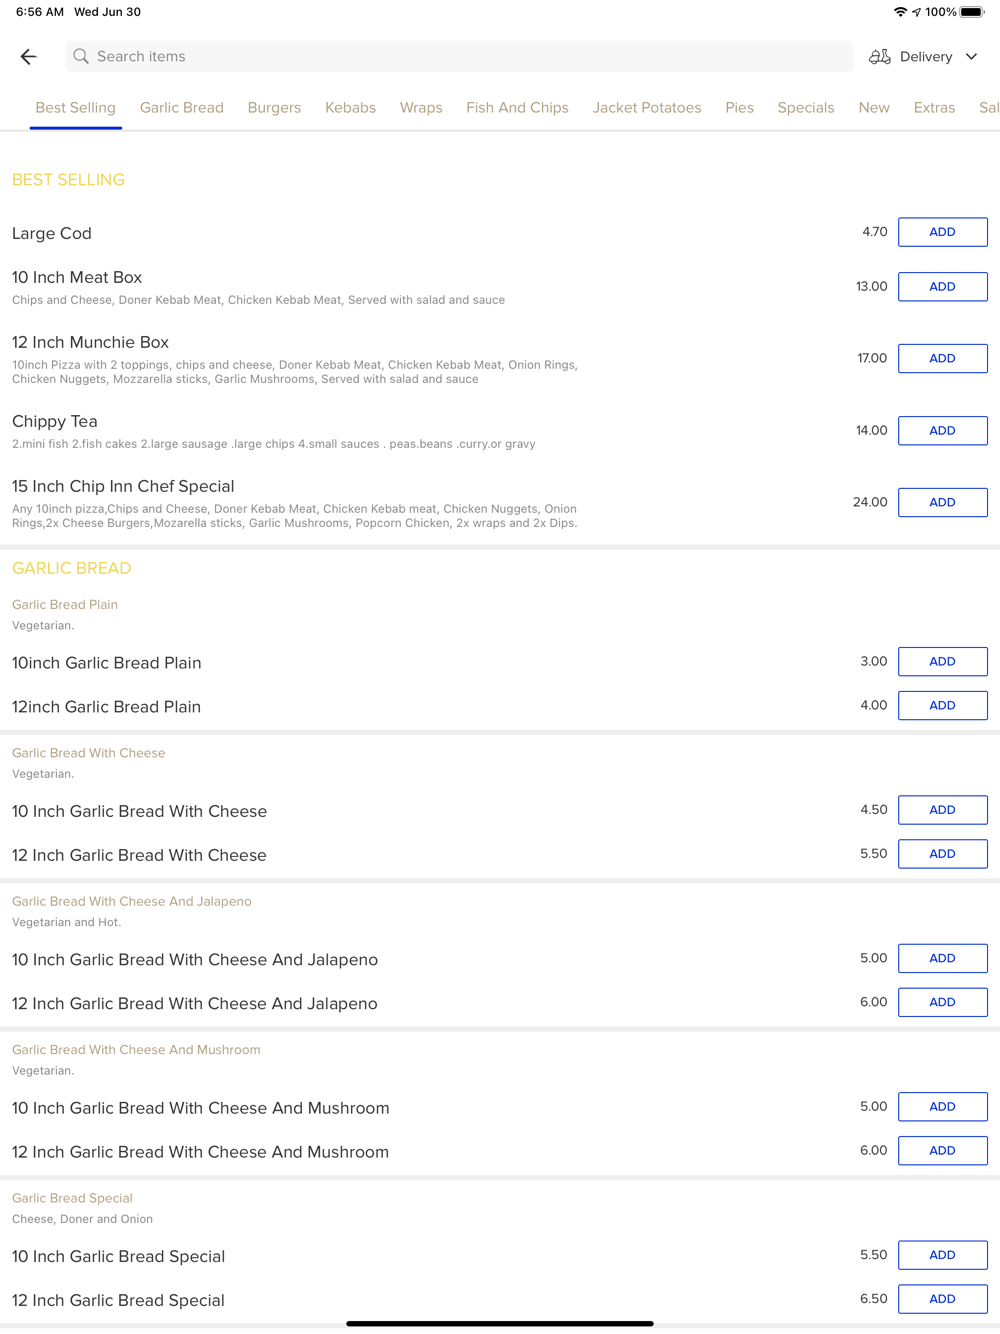This screenshot has width=1000, height=1334.
Task: Add 10 Inch Meat Box
Action: coord(942,287)
